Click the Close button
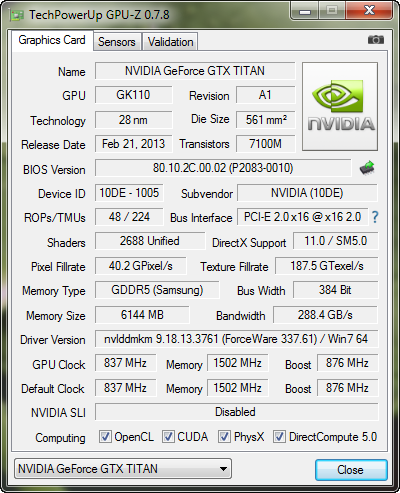This screenshot has height=493, width=400. [351, 470]
